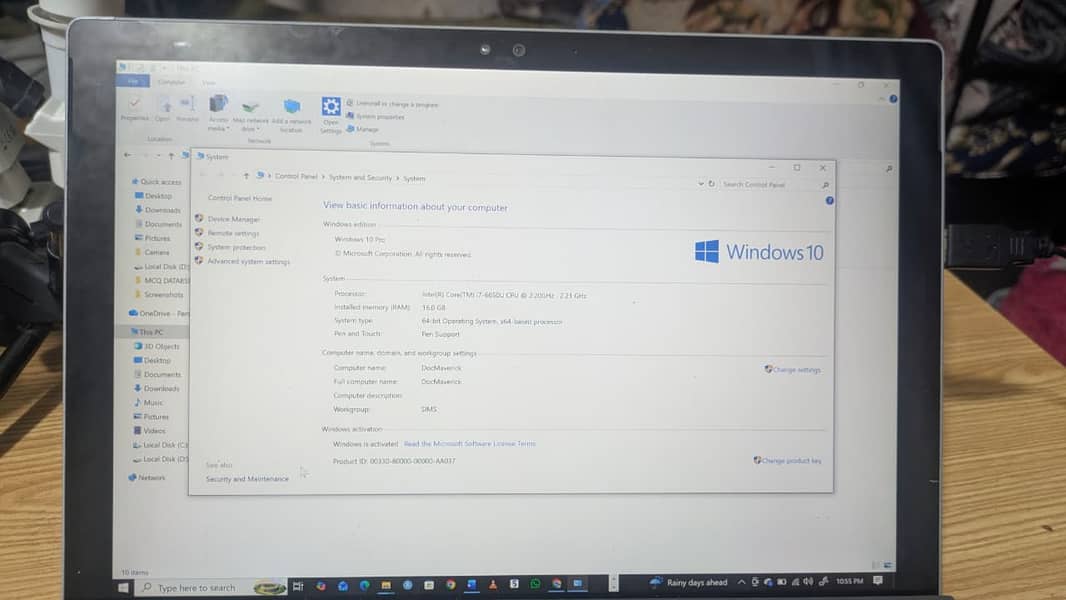Open WhatsApp icon on the taskbar
Image resolution: width=1066 pixels, height=600 pixels.
click(x=535, y=584)
